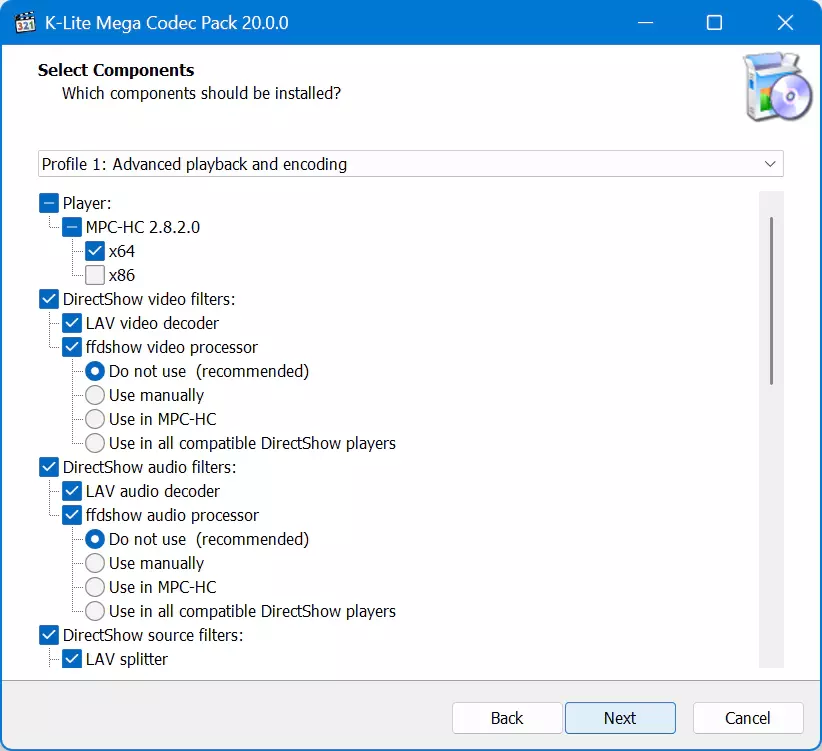Uncheck the x64 checkbox

click(95, 252)
